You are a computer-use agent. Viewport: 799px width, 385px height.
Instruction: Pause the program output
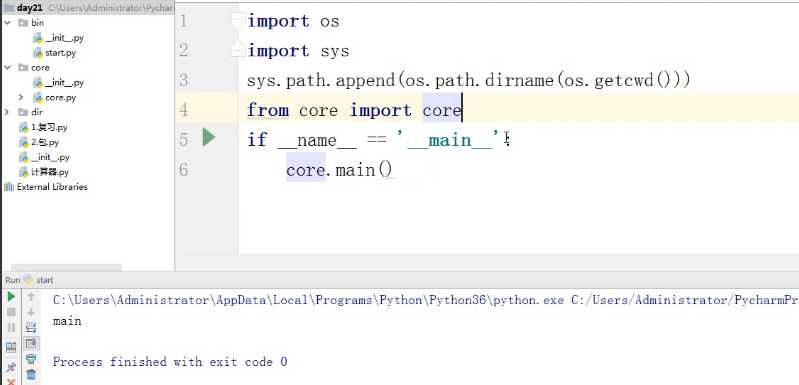point(11,327)
